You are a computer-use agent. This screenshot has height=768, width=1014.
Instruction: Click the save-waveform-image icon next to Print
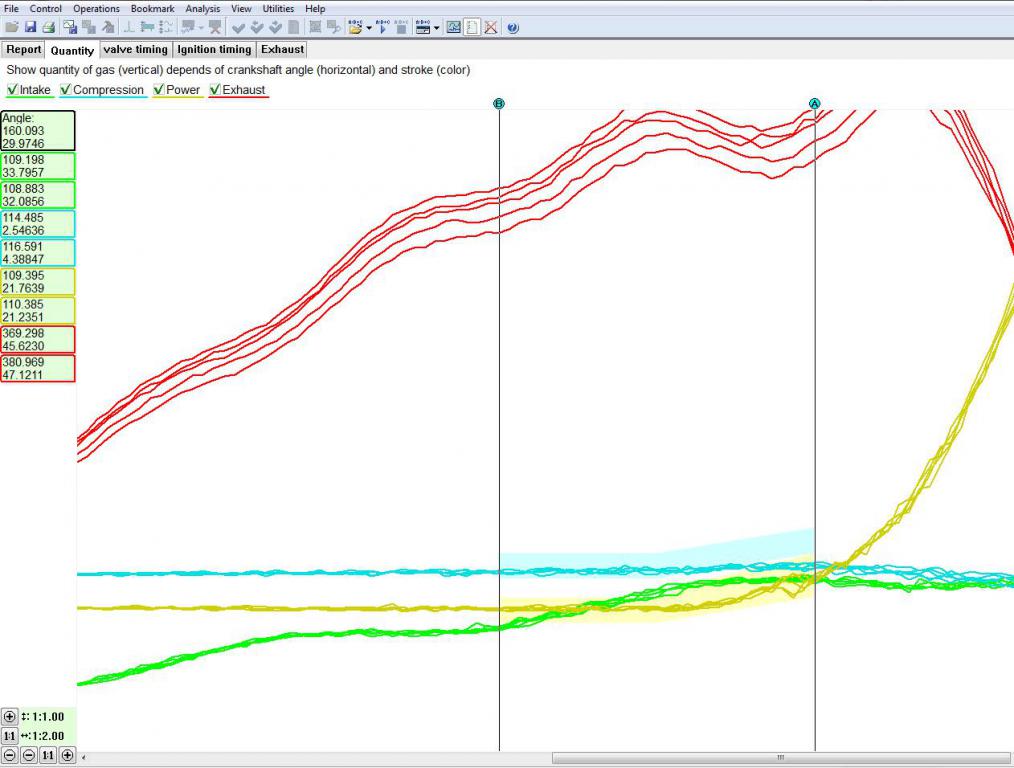[x=70, y=27]
